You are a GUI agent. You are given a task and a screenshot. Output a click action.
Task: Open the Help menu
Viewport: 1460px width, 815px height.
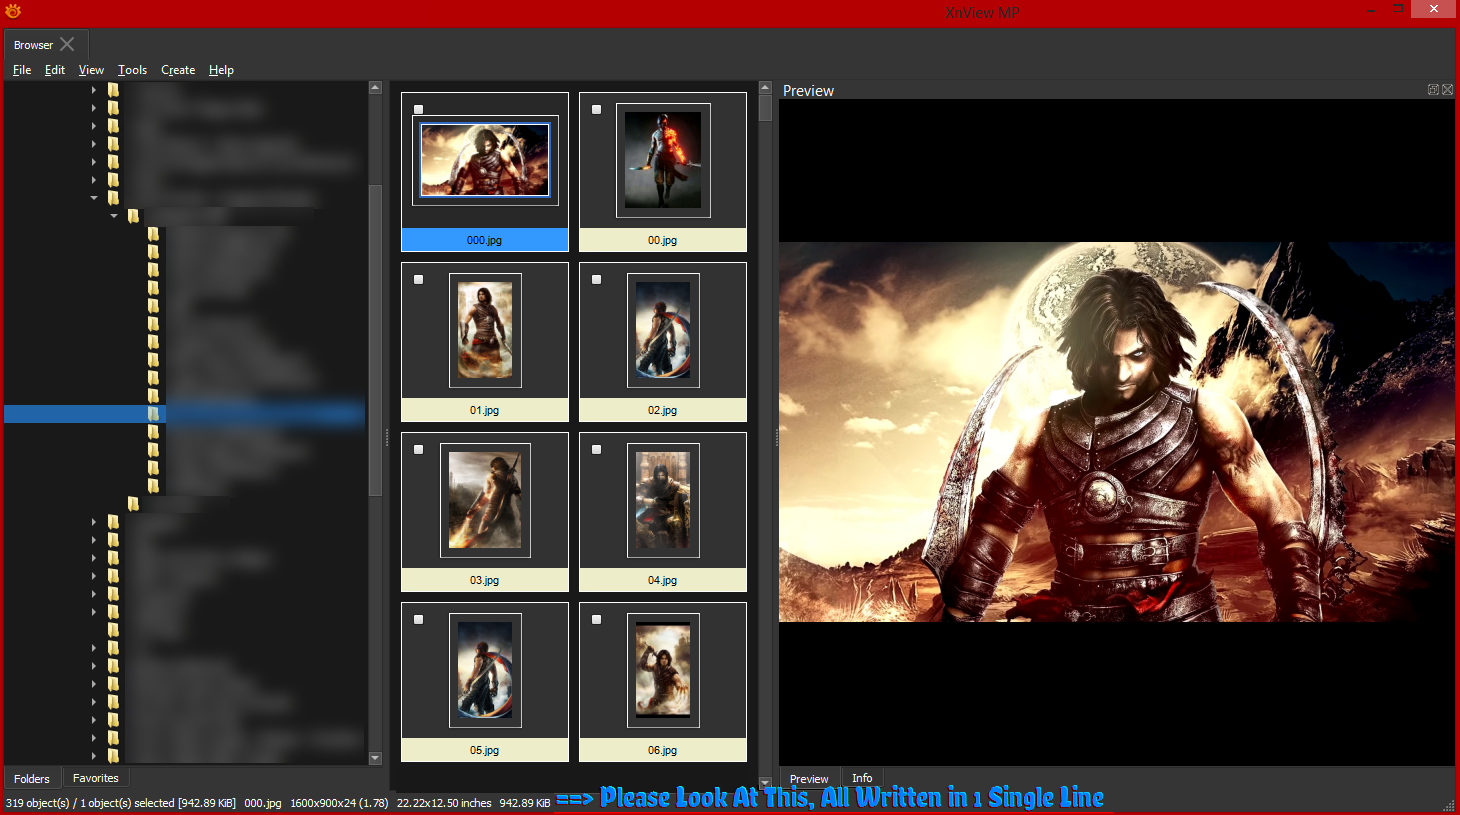point(221,70)
